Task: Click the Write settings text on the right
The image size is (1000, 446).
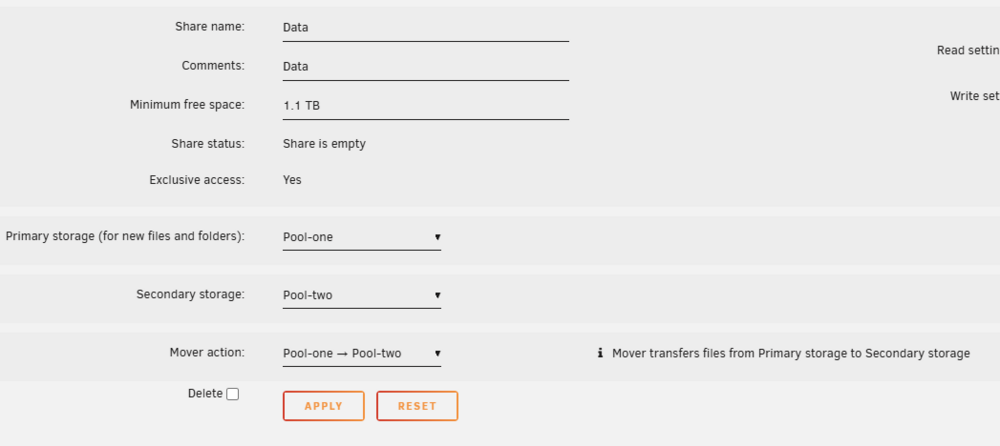Action: pyautogui.click(x=974, y=96)
